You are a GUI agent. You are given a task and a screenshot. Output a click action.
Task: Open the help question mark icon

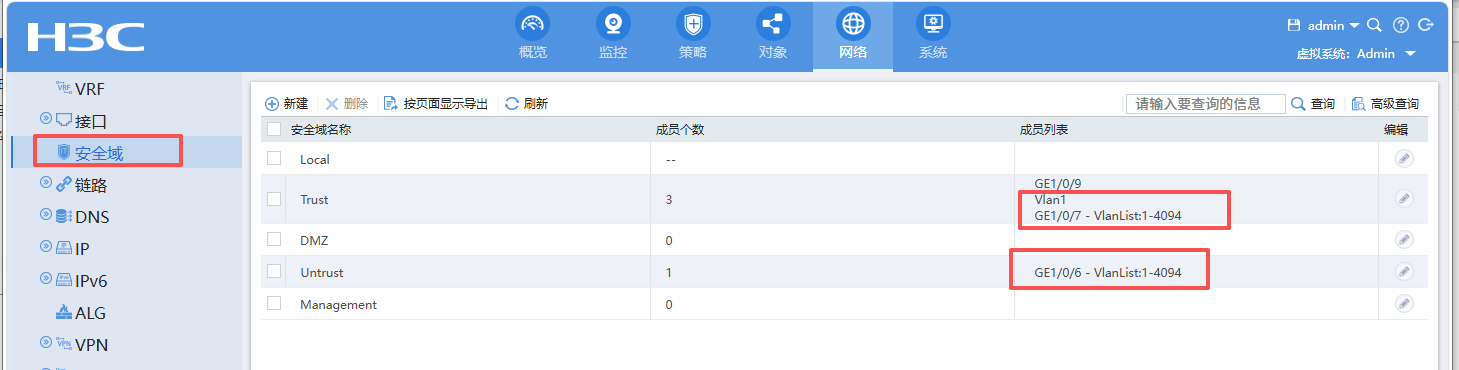(x=1400, y=25)
